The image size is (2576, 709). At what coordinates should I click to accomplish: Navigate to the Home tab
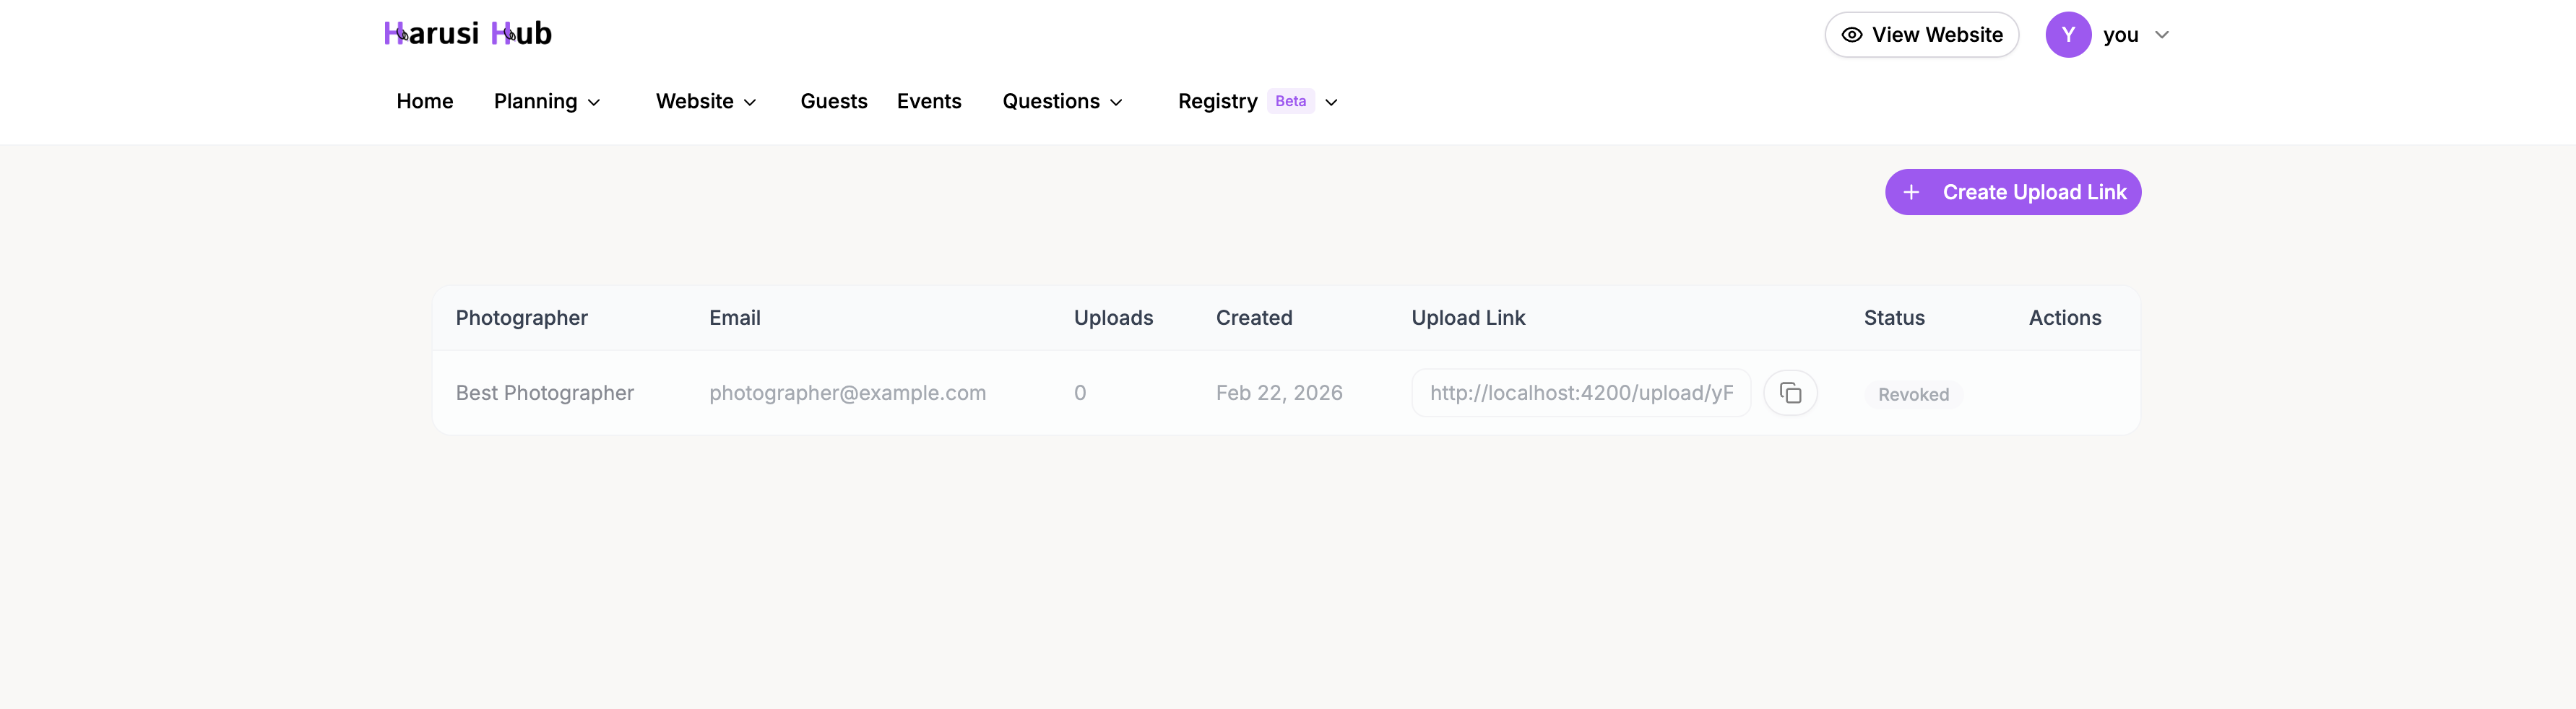pyautogui.click(x=424, y=101)
